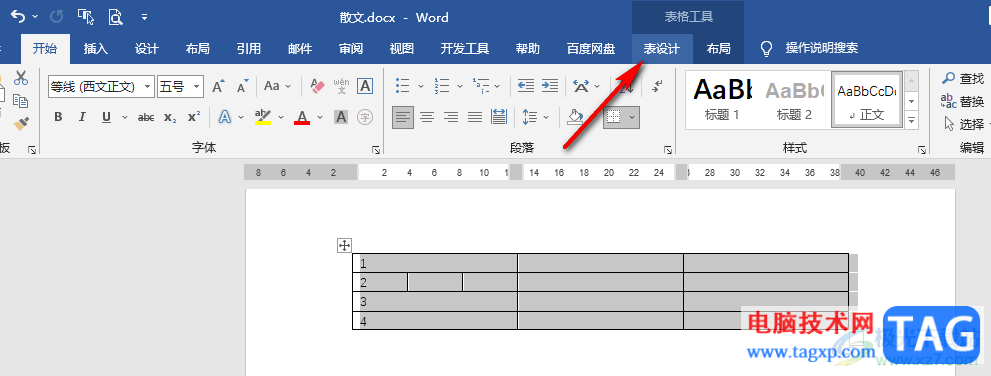Apply character border icon
The width and height of the screenshot is (991, 376).
(x=365, y=86)
